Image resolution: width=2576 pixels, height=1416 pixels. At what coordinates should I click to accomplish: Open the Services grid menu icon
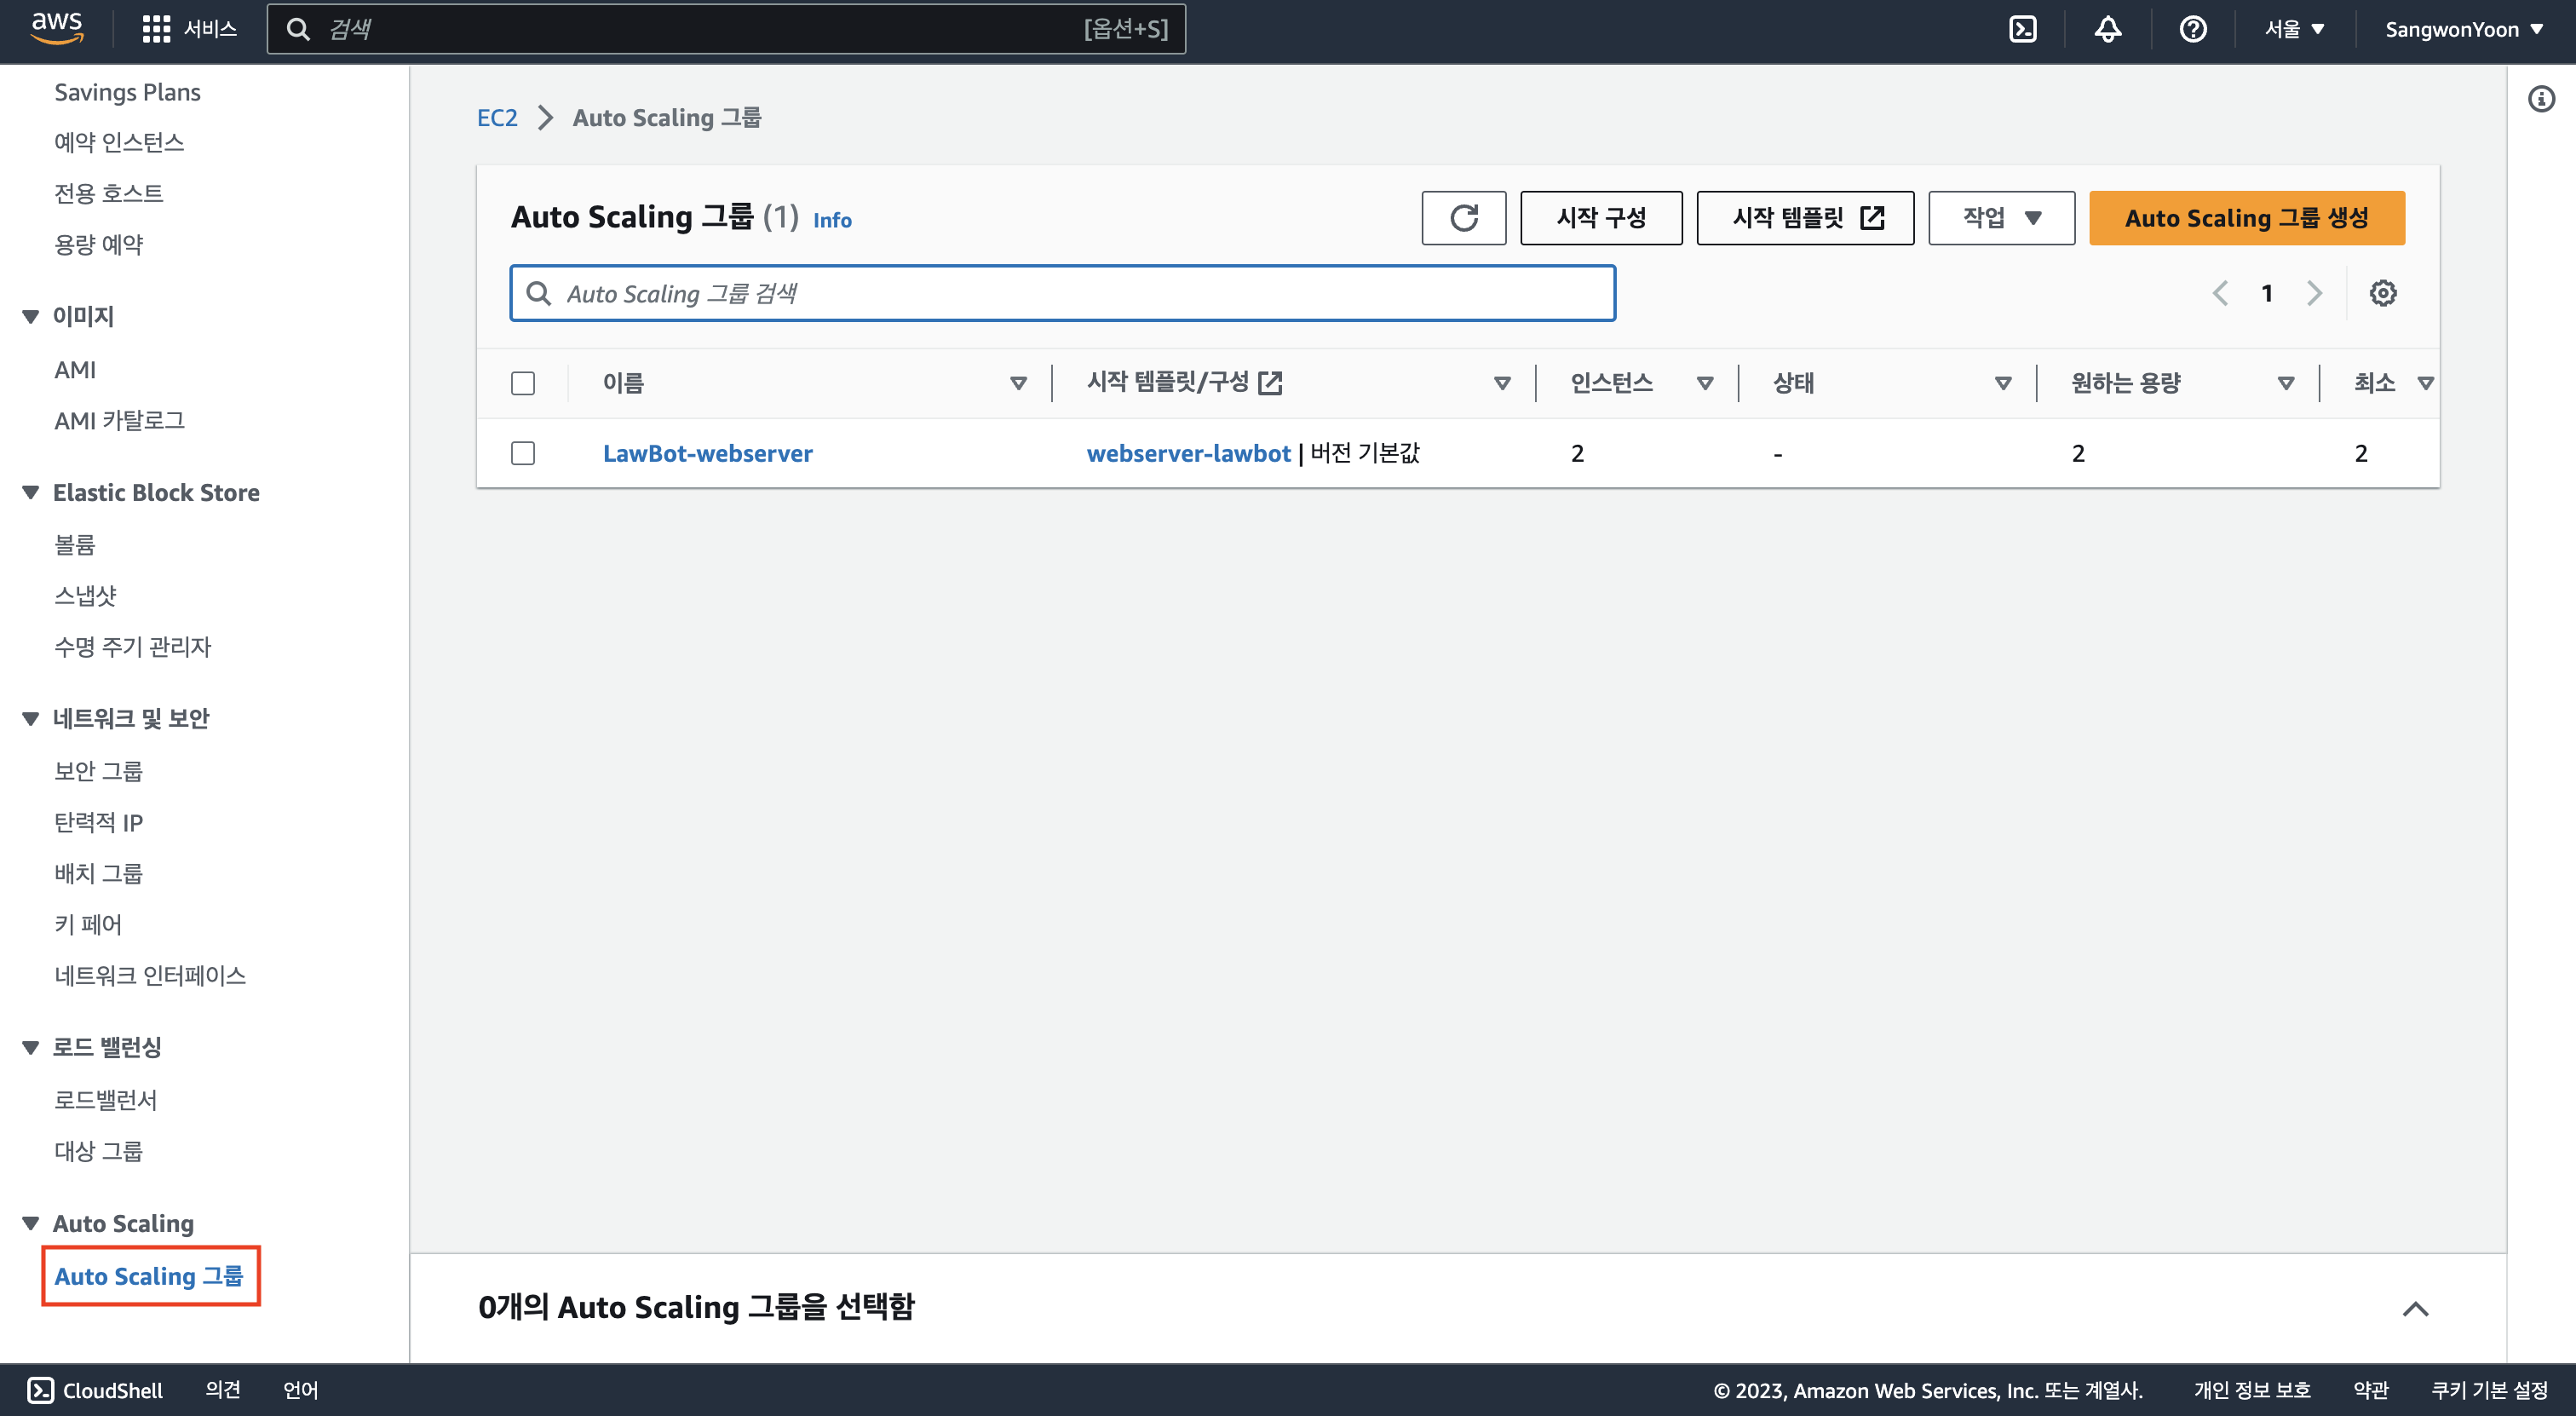156,29
